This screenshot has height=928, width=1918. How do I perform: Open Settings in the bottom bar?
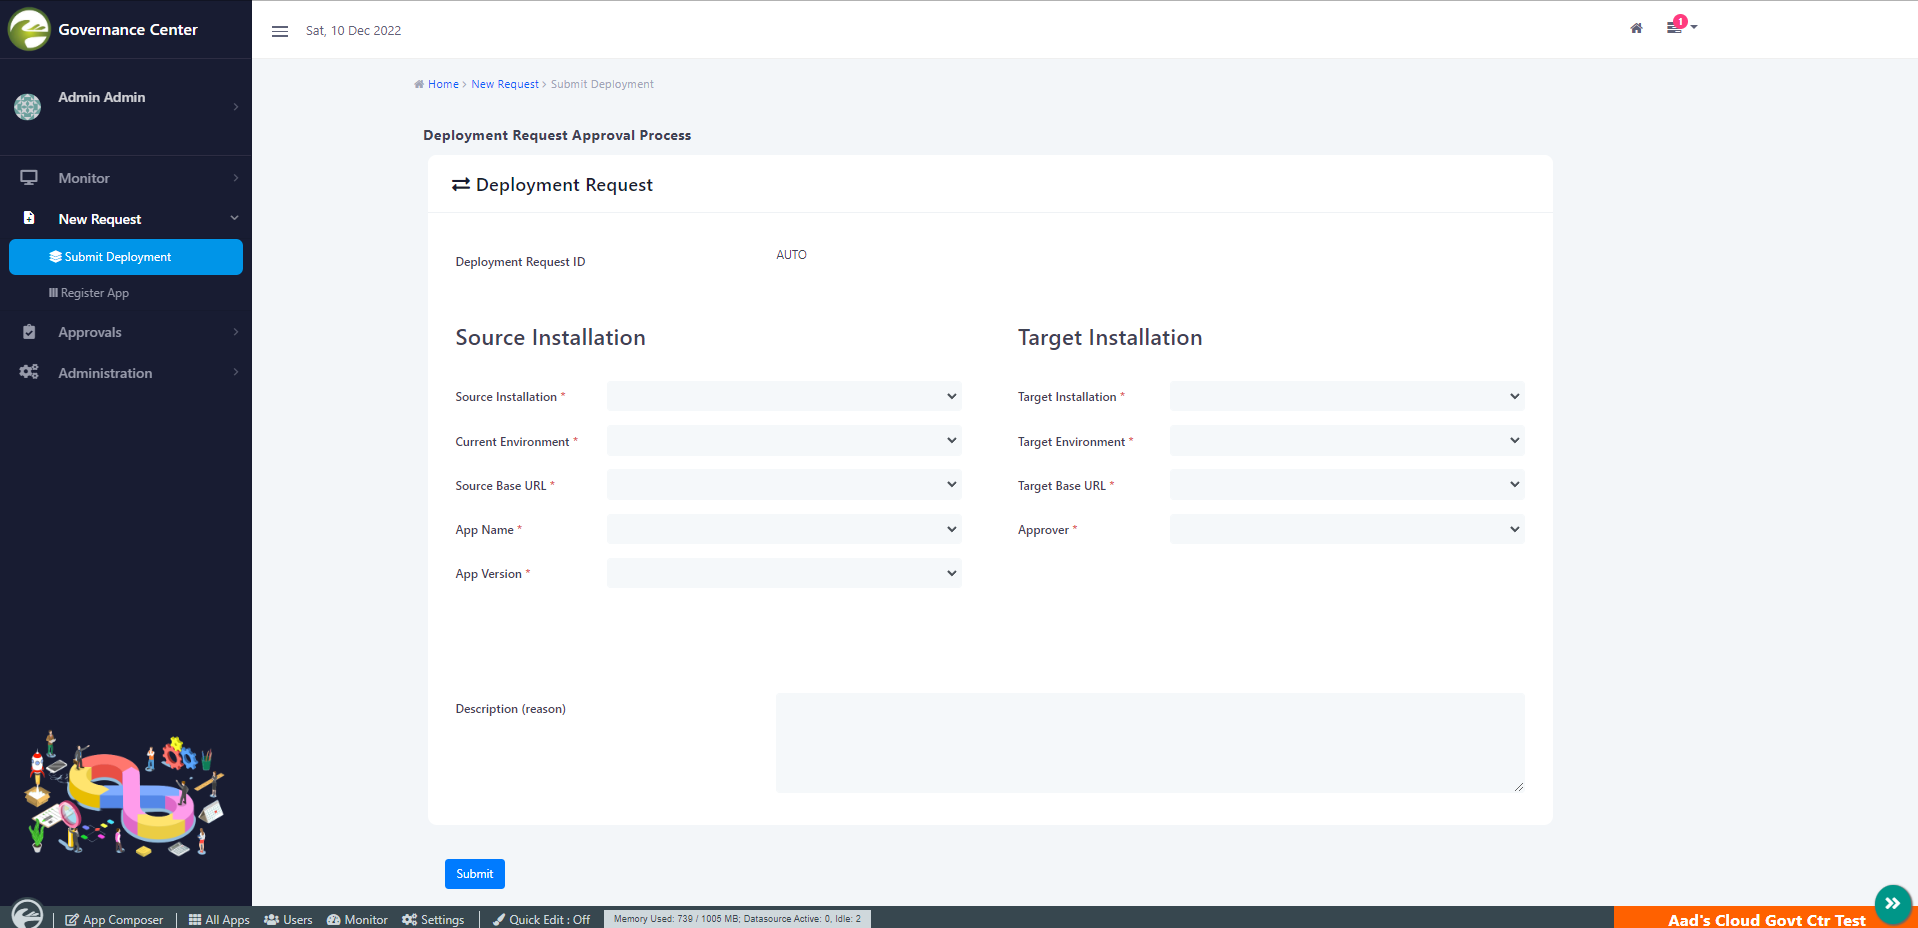pos(433,919)
